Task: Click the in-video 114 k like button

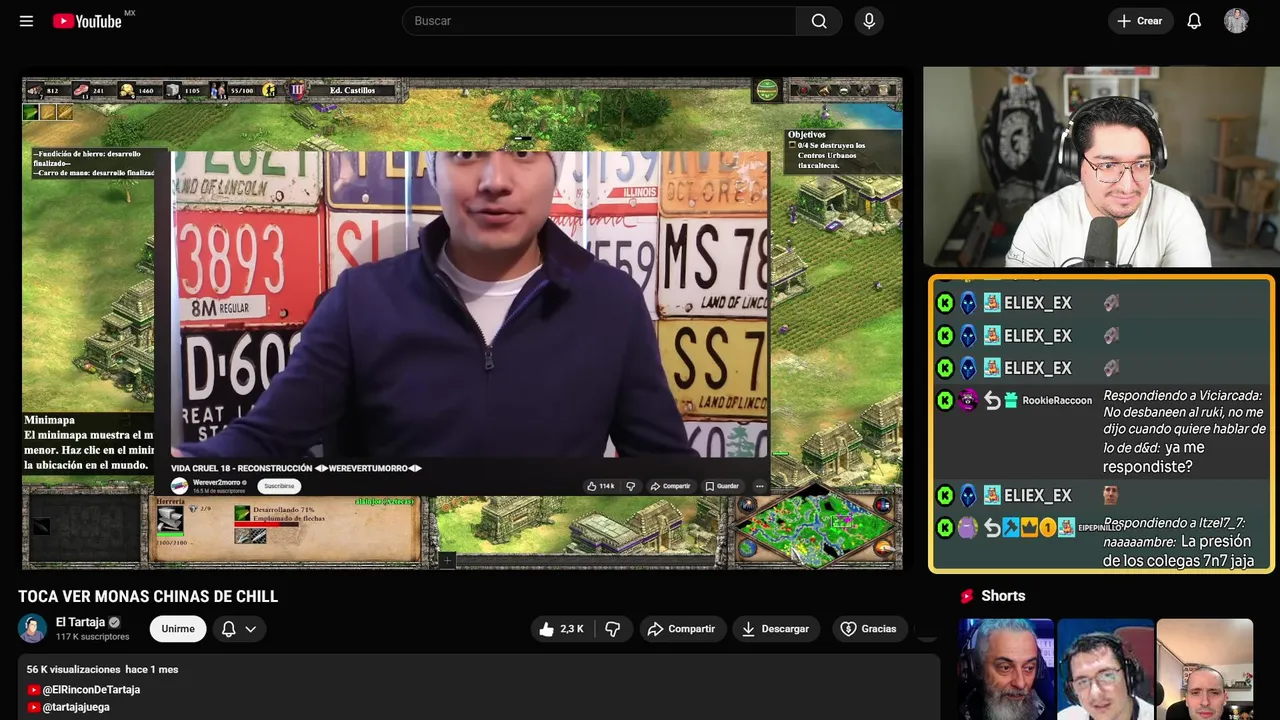Action: 601,486
